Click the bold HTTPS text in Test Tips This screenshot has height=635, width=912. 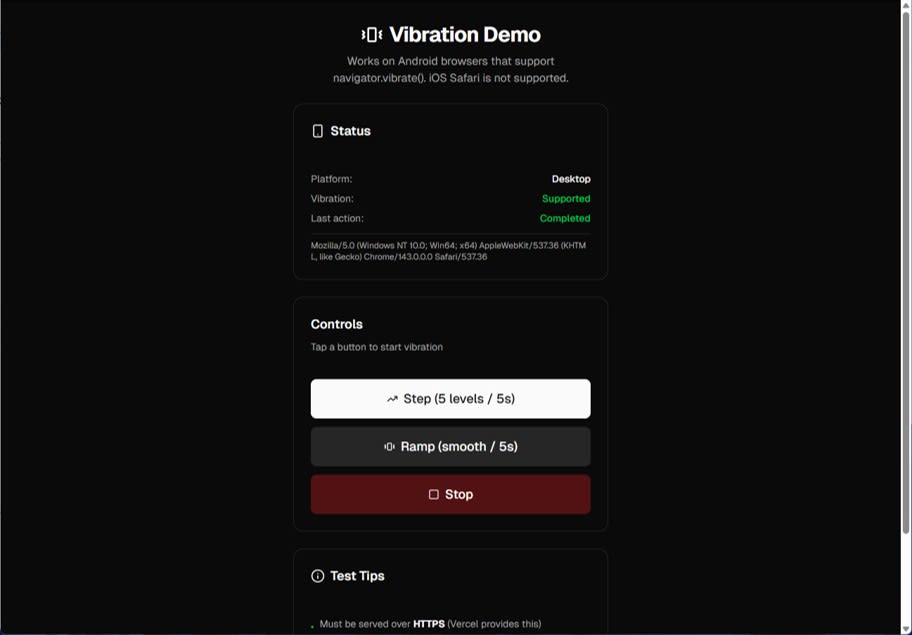coord(427,623)
